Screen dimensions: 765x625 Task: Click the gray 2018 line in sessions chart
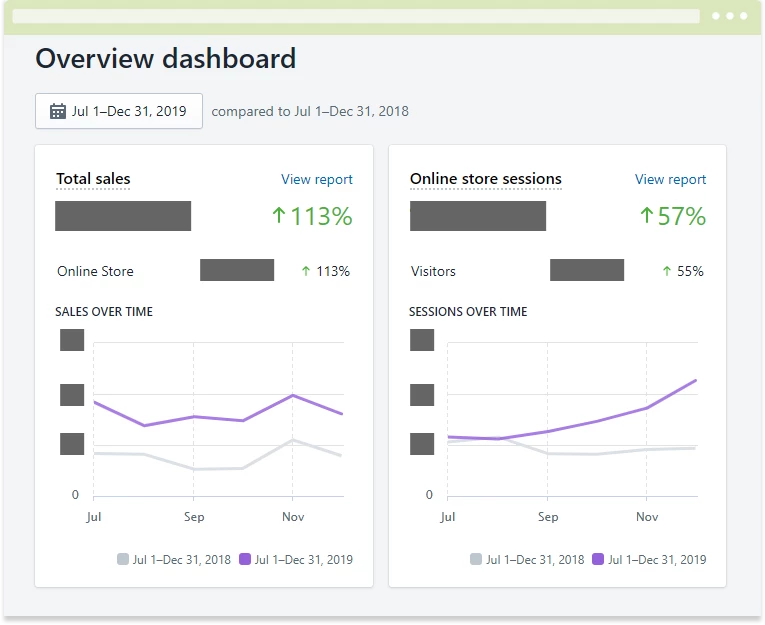click(596, 454)
